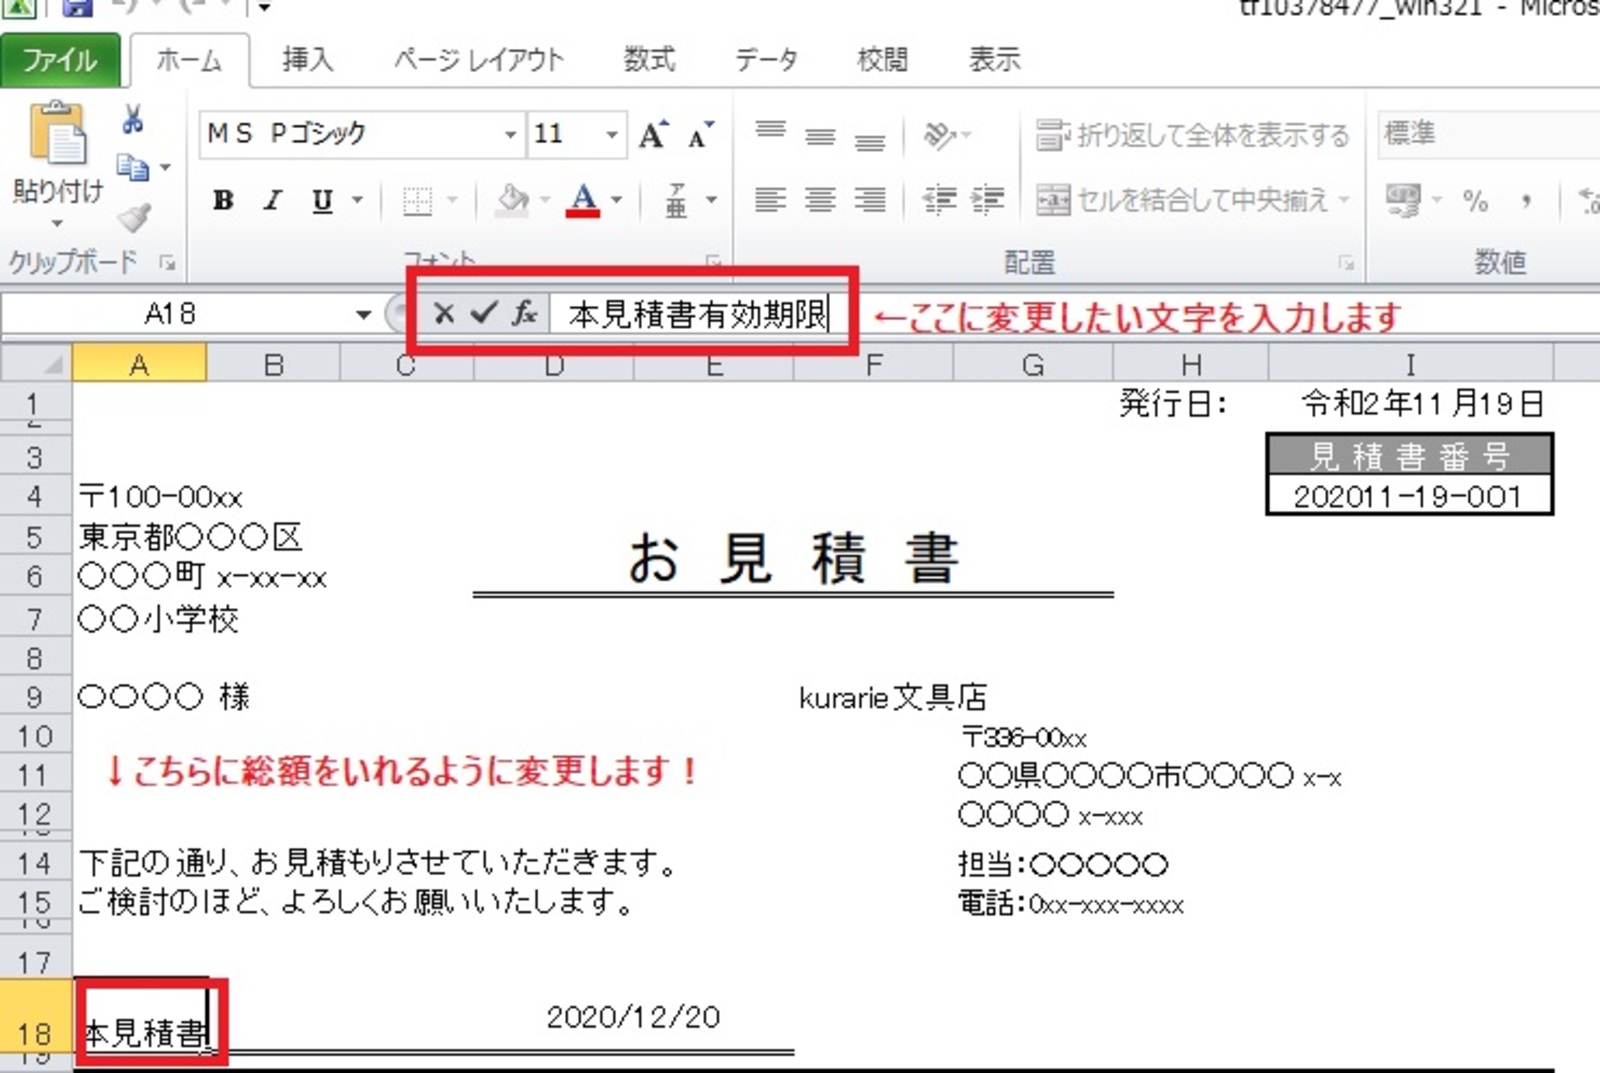This screenshot has width=1600, height=1073.
Task: Open the 標準 number format box
Action: 1488,133
